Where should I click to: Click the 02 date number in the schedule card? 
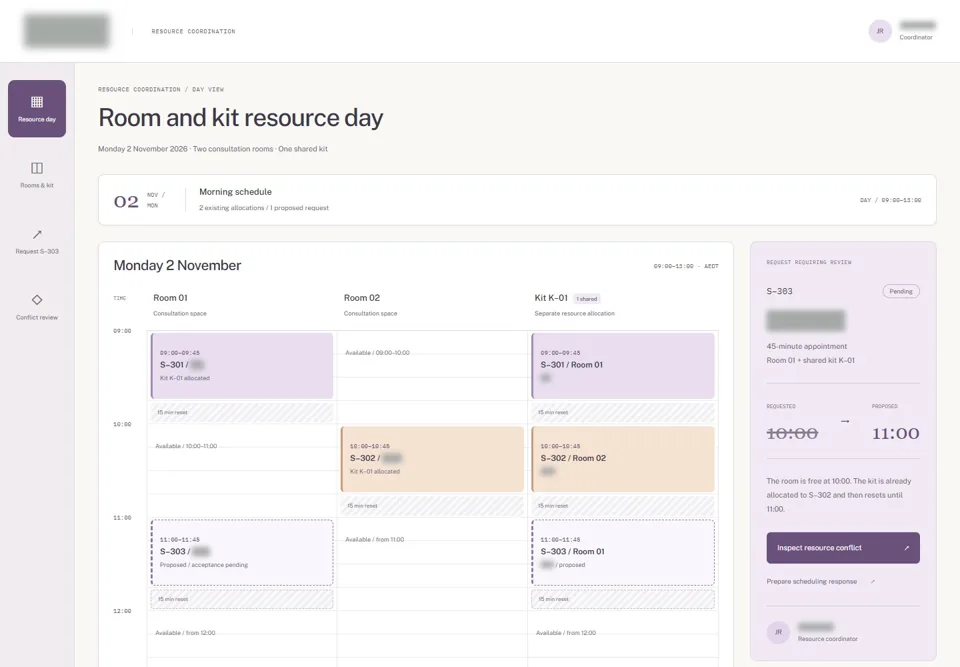click(126, 202)
